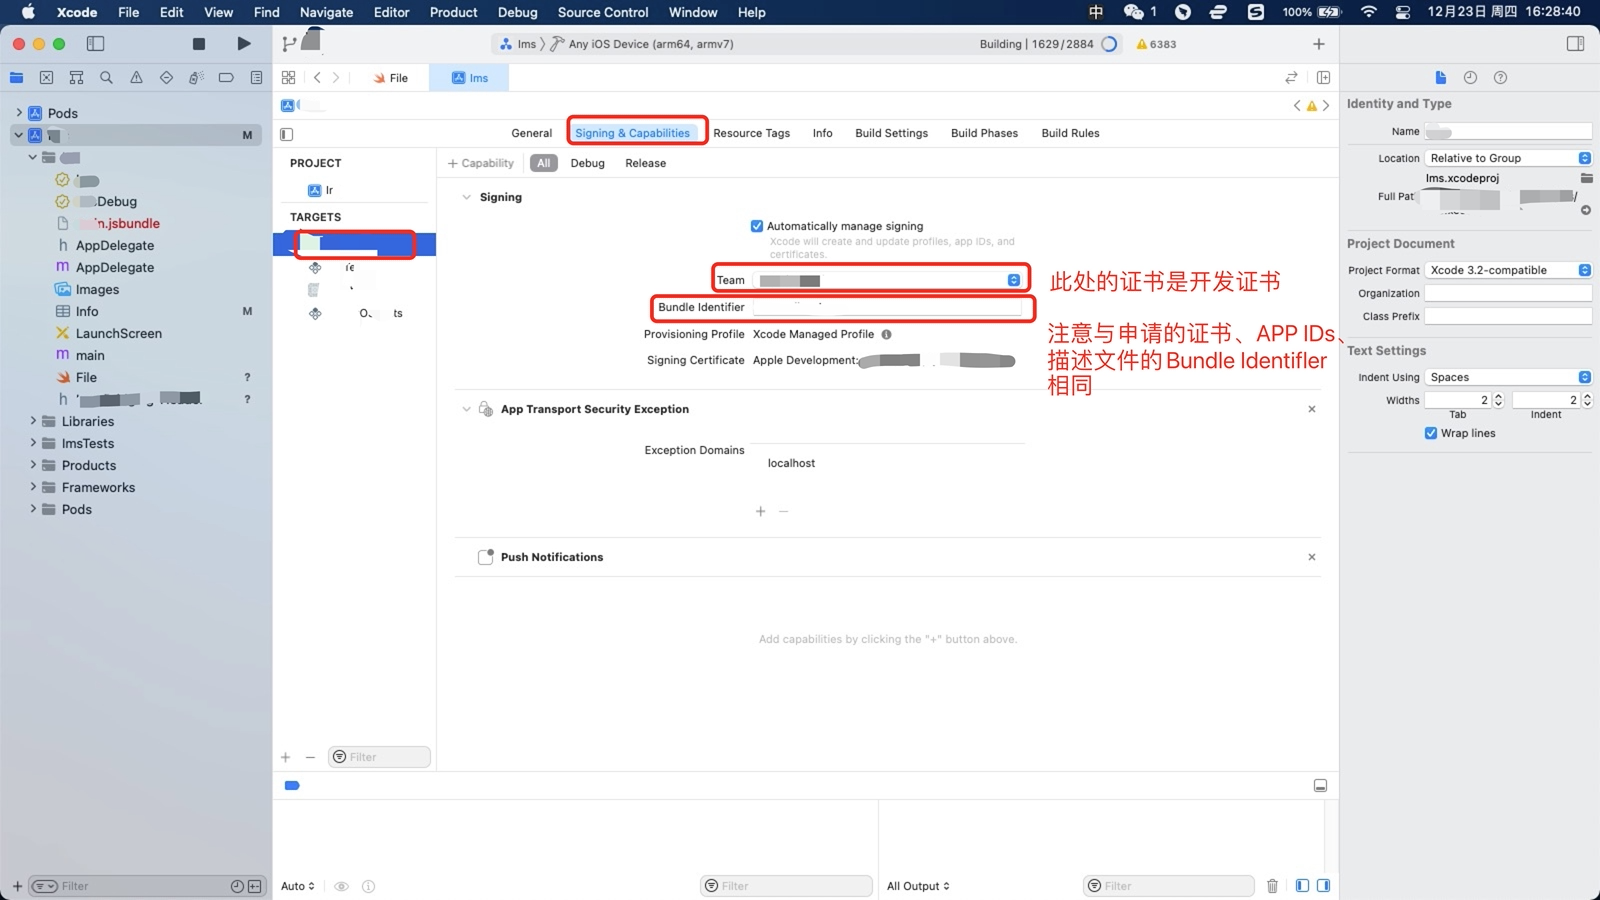The image size is (1600, 900).
Task: Show the console pane toggle
Action: click(1324, 886)
